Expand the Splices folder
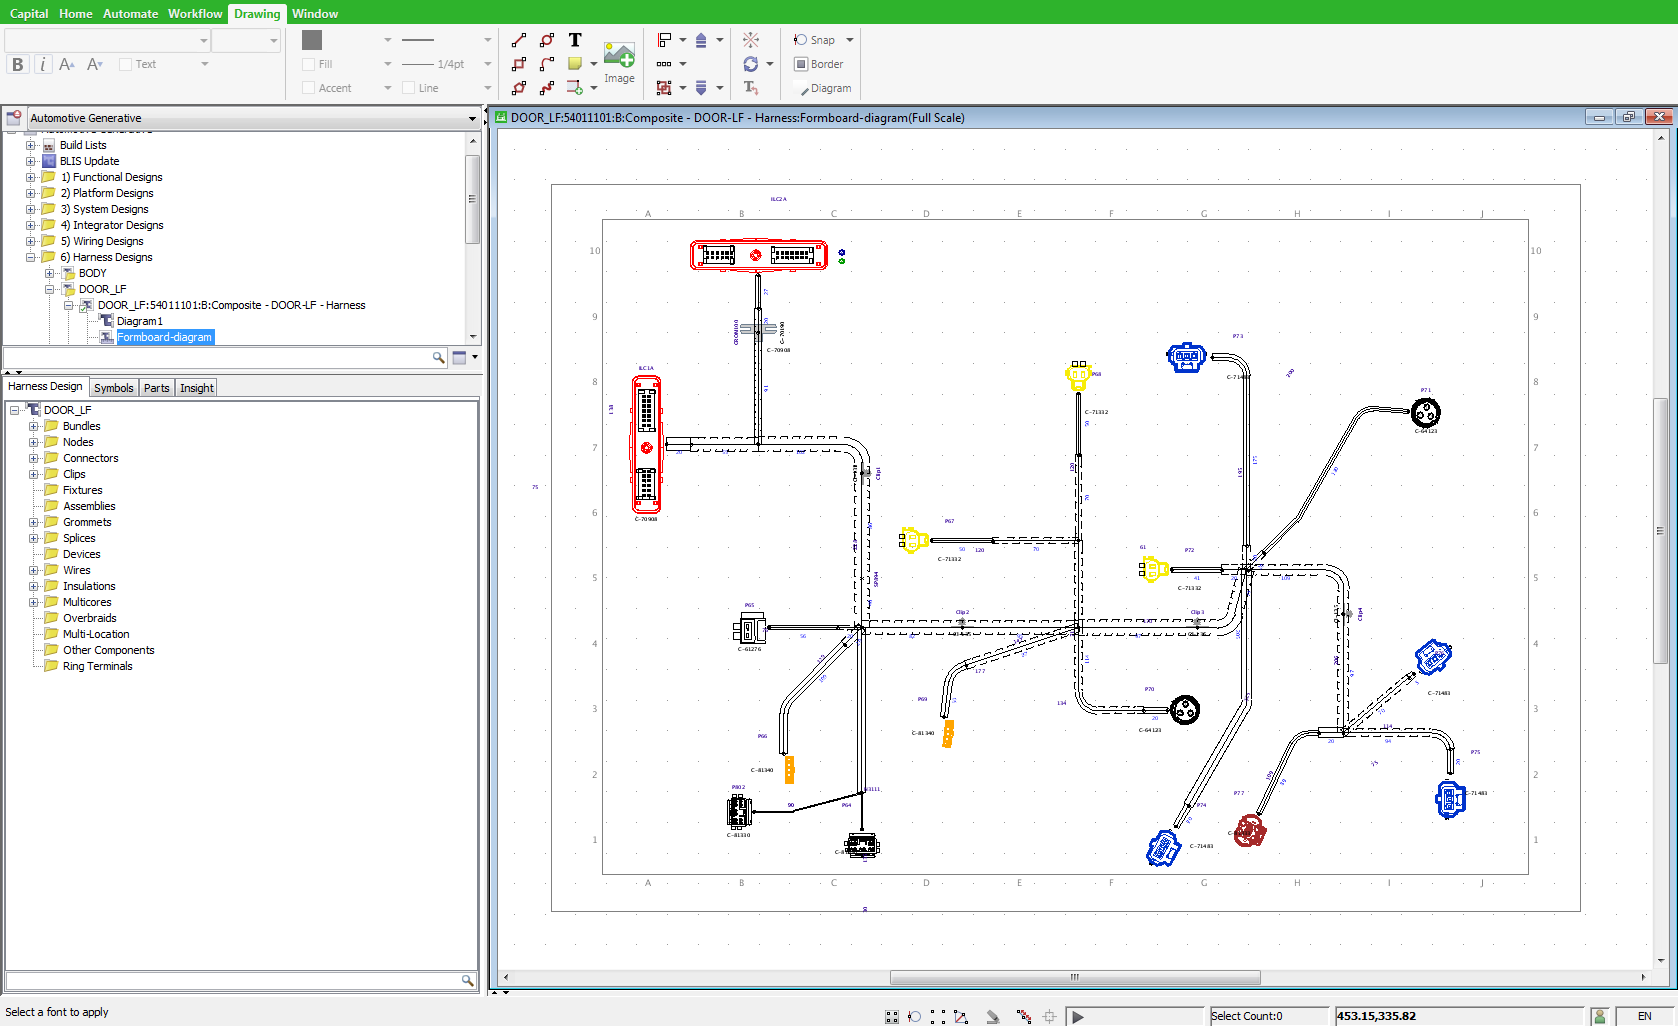 tap(33, 538)
